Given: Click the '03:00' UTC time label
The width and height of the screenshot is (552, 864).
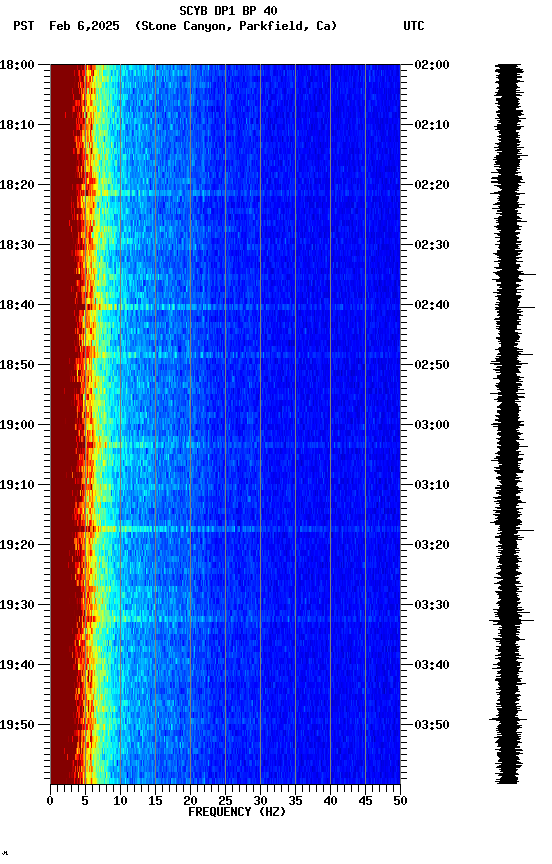Looking at the screenshot, I should click(x=432, y=425).
